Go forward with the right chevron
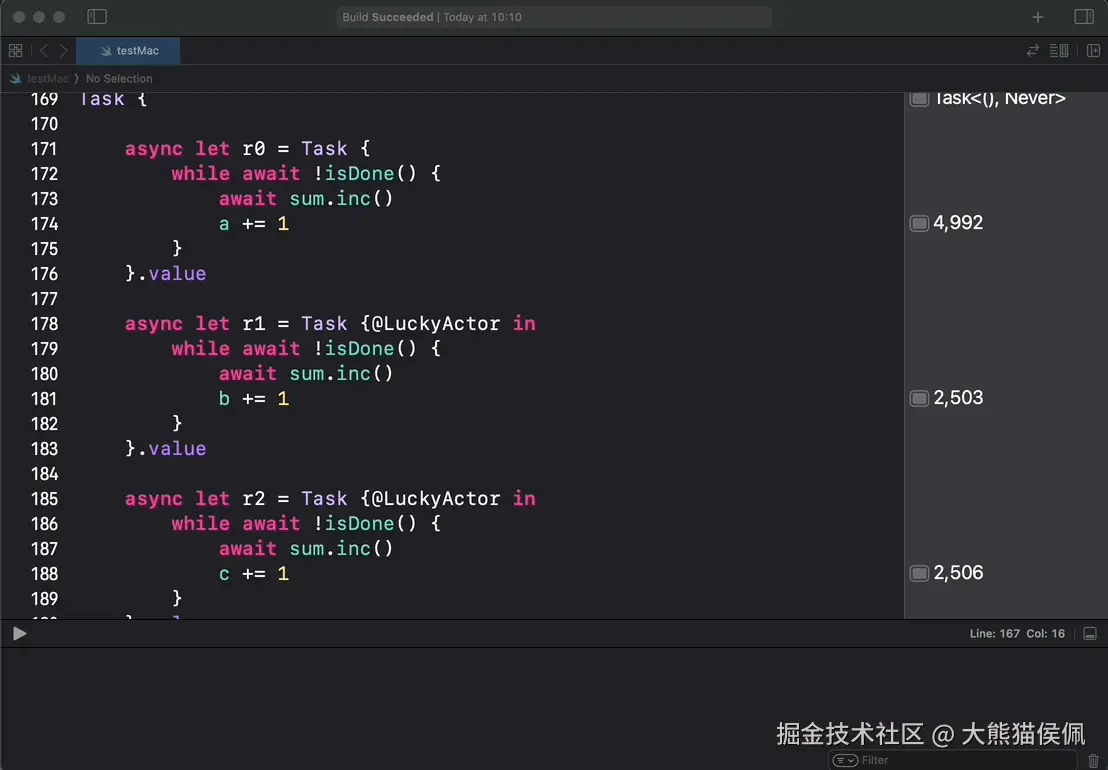Image resolution: width=1108 pixels, height=770 pixels. [64, 51]
